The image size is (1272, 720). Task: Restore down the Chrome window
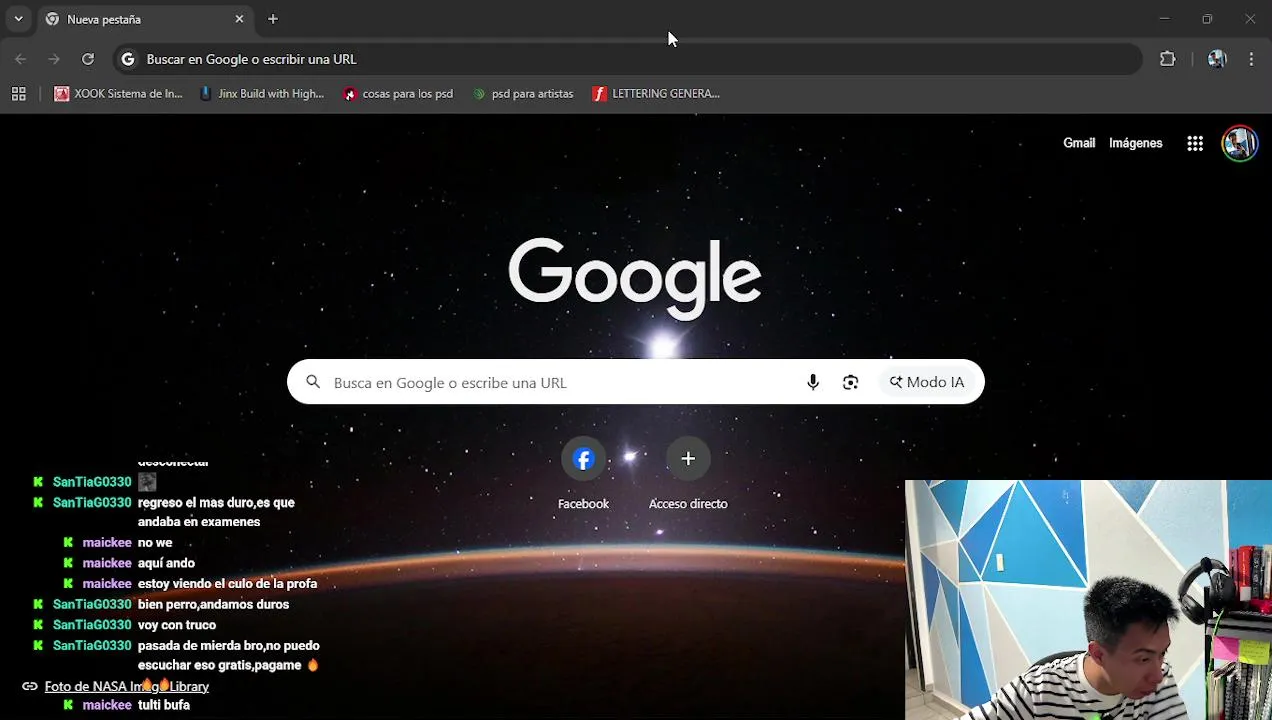coord(1207,19)
